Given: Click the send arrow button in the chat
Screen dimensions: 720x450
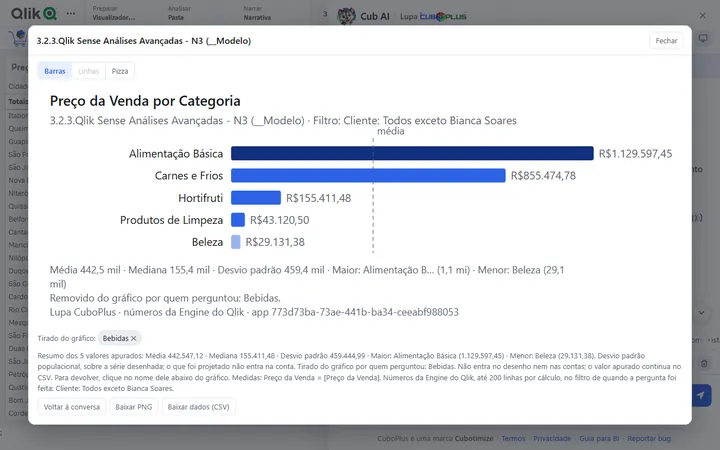Looking at the screenshot, I should tap(701, 395).
